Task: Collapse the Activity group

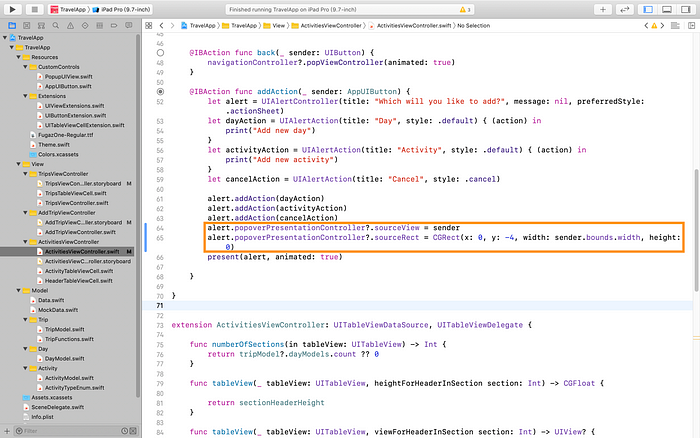Action: (x=25, y=368)
